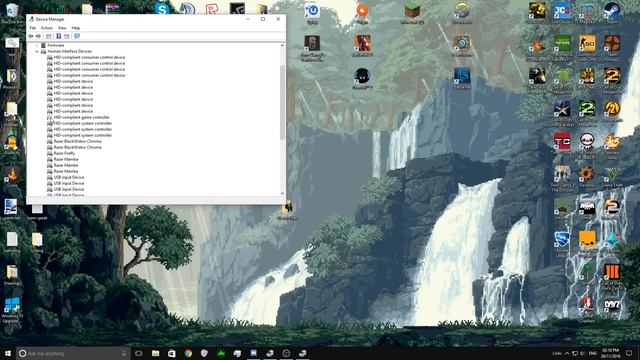The image size is (640, 360).
Task: Expand the Firmware category
Action: point(37,45)
